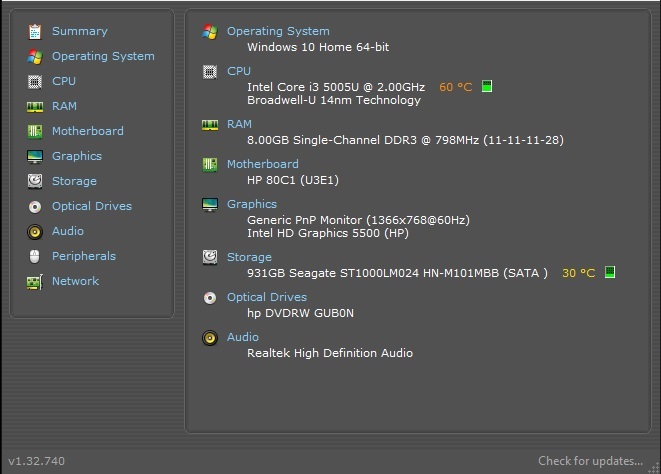Viewport: 661px width, 474px height.
Task: Switch to the CPU section in sidebar
Action: [x=64, y=81]
